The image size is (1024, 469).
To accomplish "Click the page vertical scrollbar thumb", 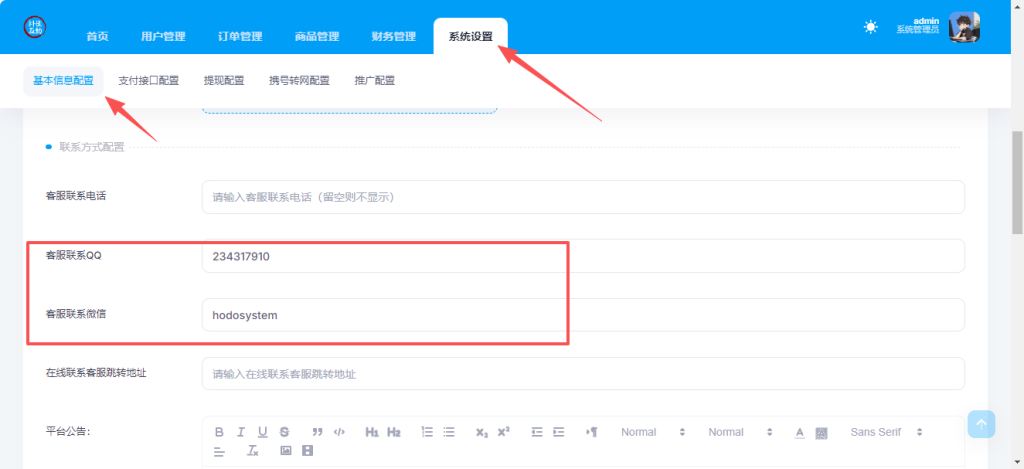I will pos(1017,182).
